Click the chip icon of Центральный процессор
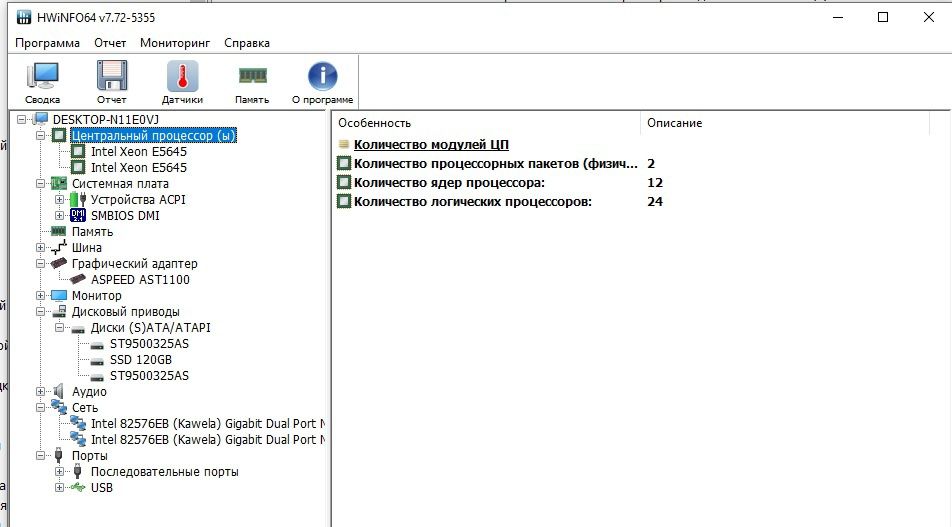This screenshot has width=952, height=527. (59, 135)
